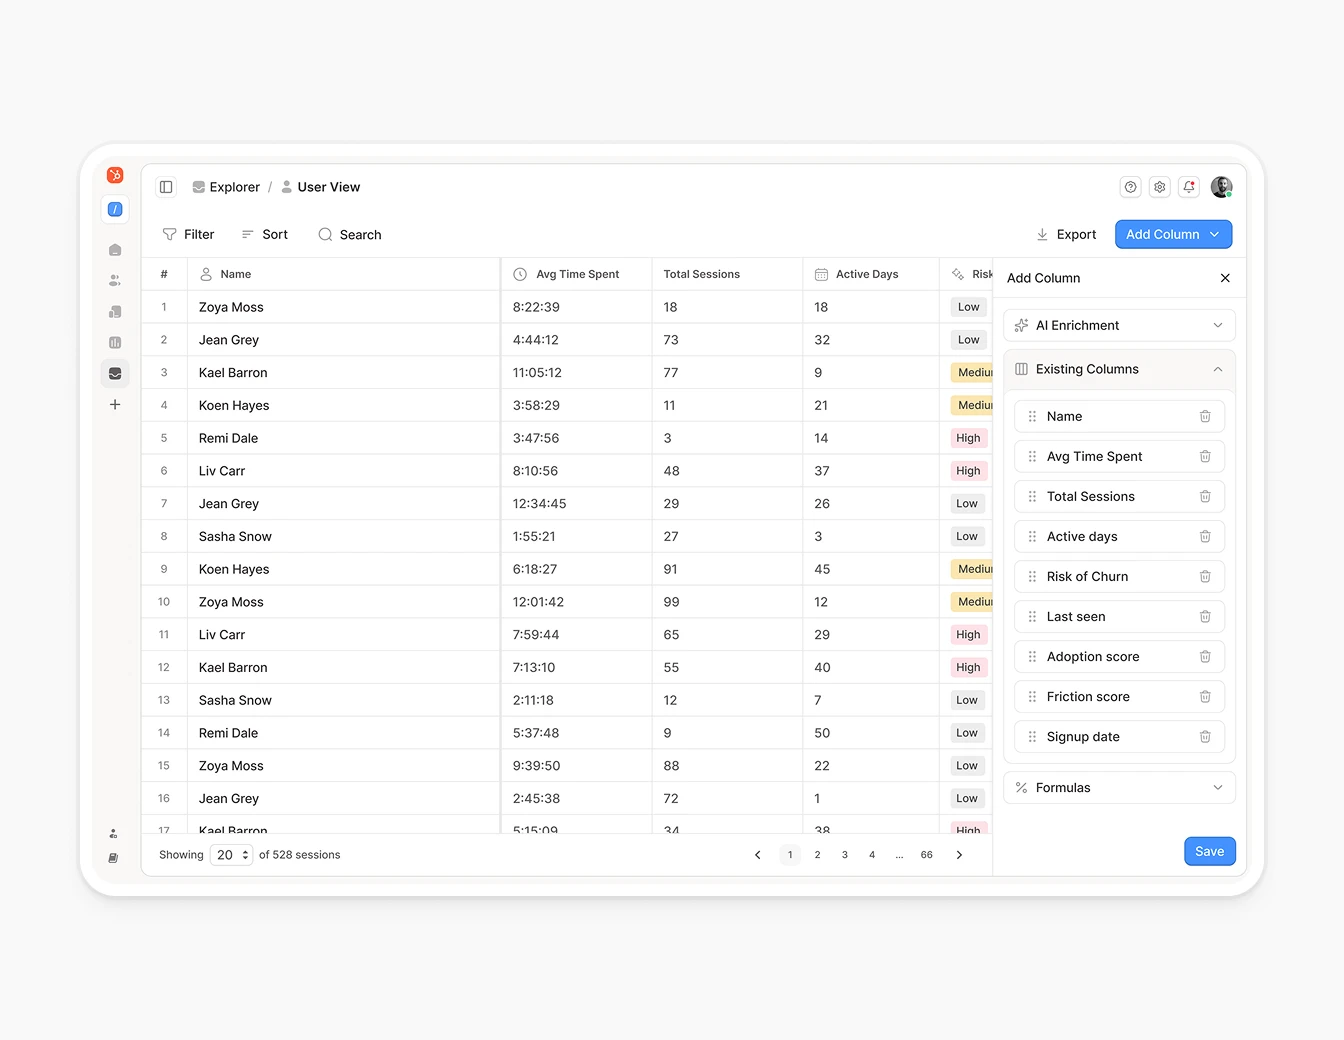Remove the Signup date column
The image size is (1344, 1040).
[x=1205, y=737]
